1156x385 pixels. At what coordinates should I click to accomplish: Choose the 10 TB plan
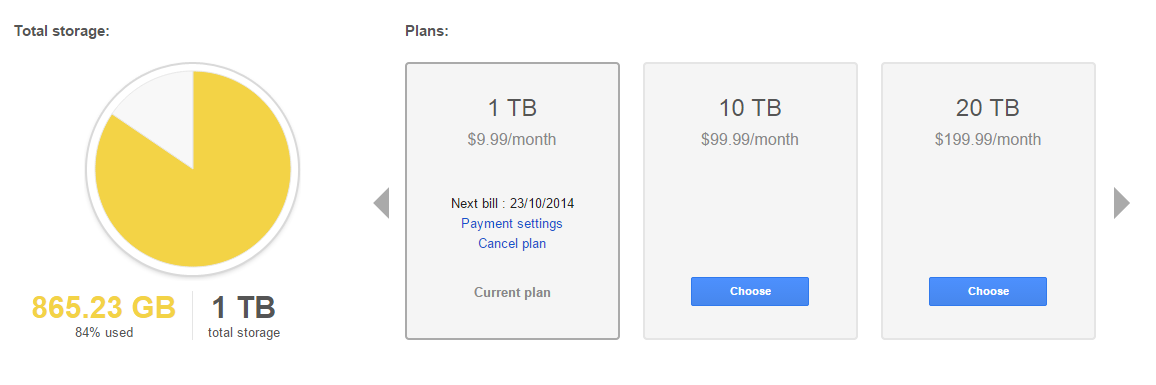(x=750, y=291)
